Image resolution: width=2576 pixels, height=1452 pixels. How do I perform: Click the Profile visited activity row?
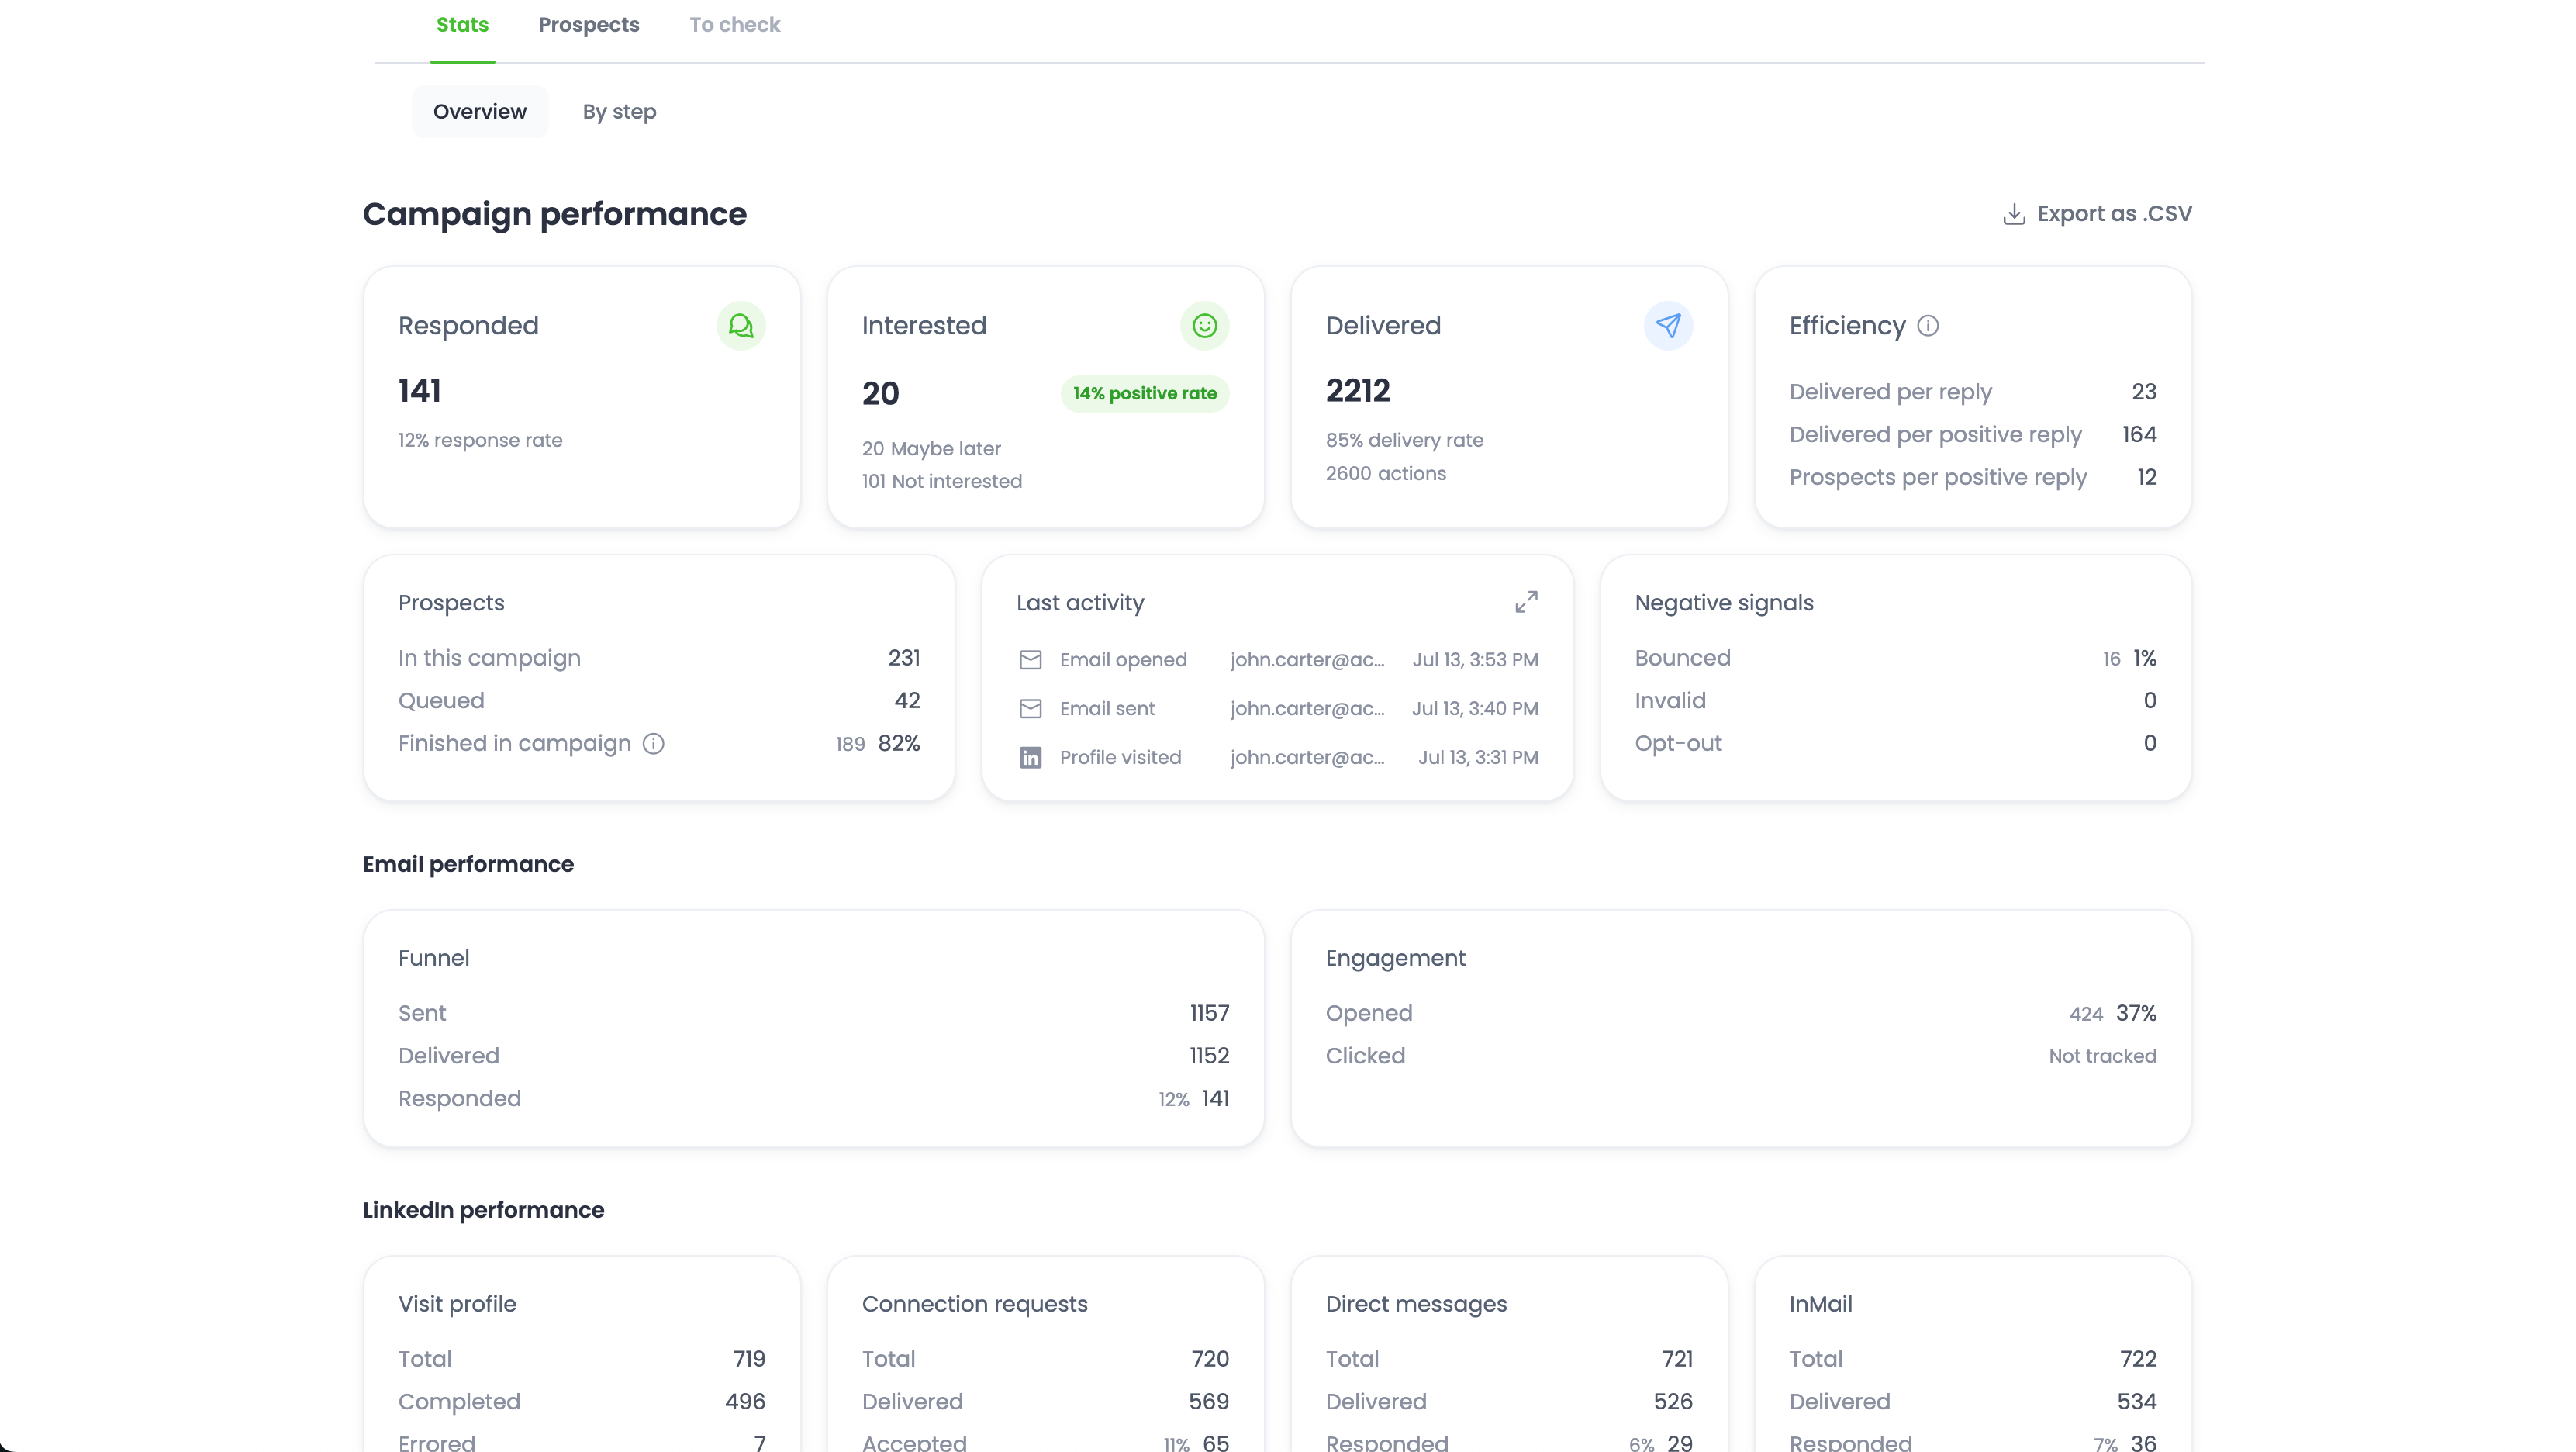point(1277,758)
